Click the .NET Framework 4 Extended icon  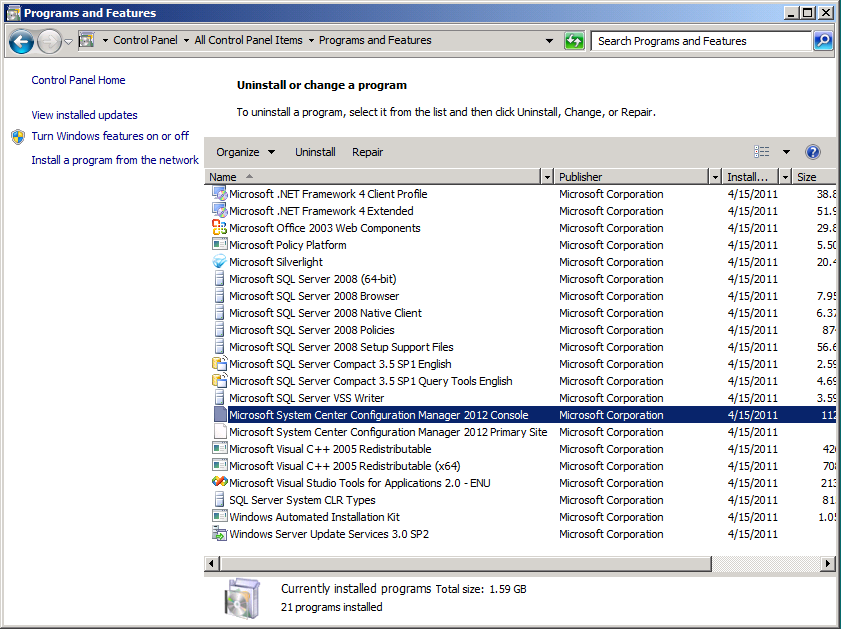[x=219, y=211]
